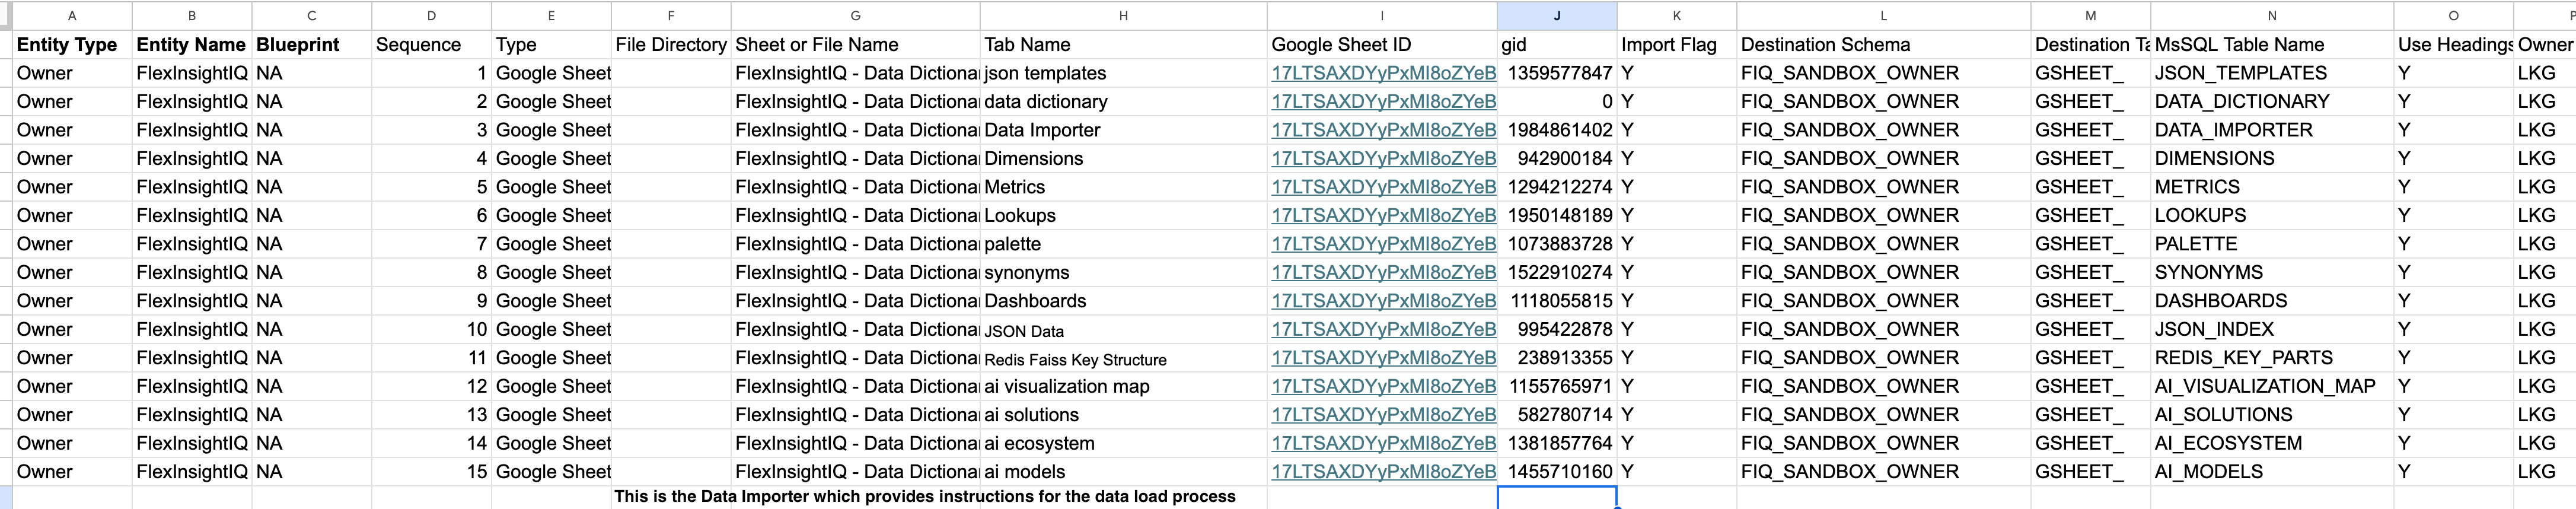
Task: Select the 'Redis Faiss Key Structure' cell
Action: click(1124, 358)
